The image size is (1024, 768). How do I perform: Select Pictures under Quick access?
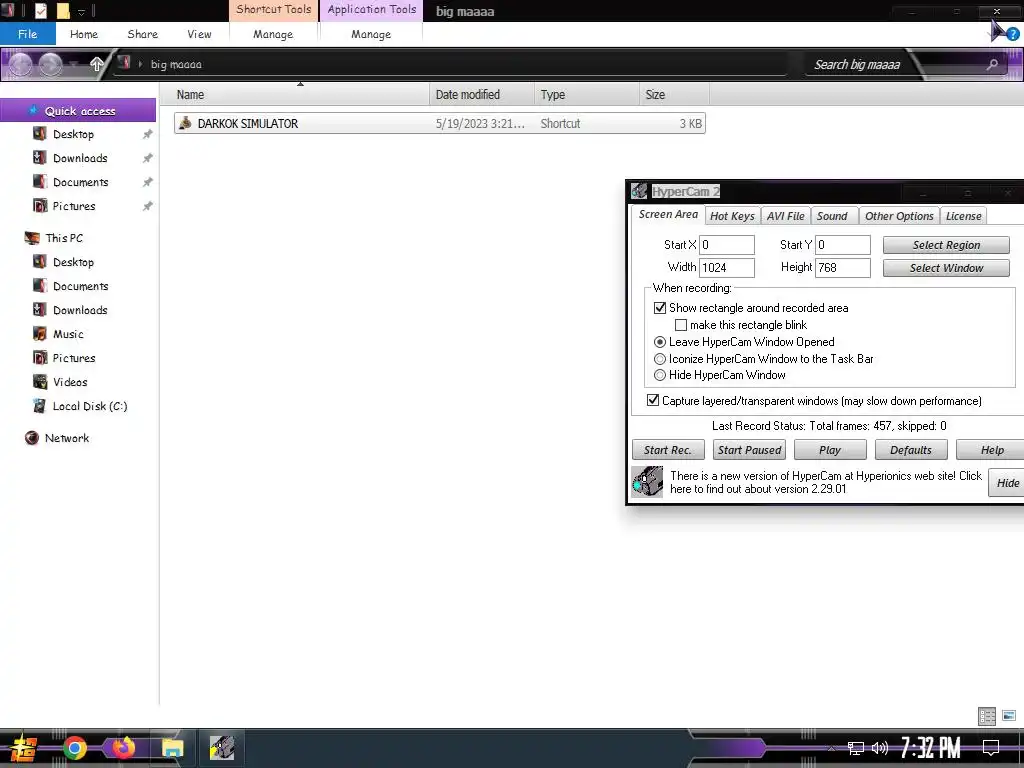(x=74, y=206)
